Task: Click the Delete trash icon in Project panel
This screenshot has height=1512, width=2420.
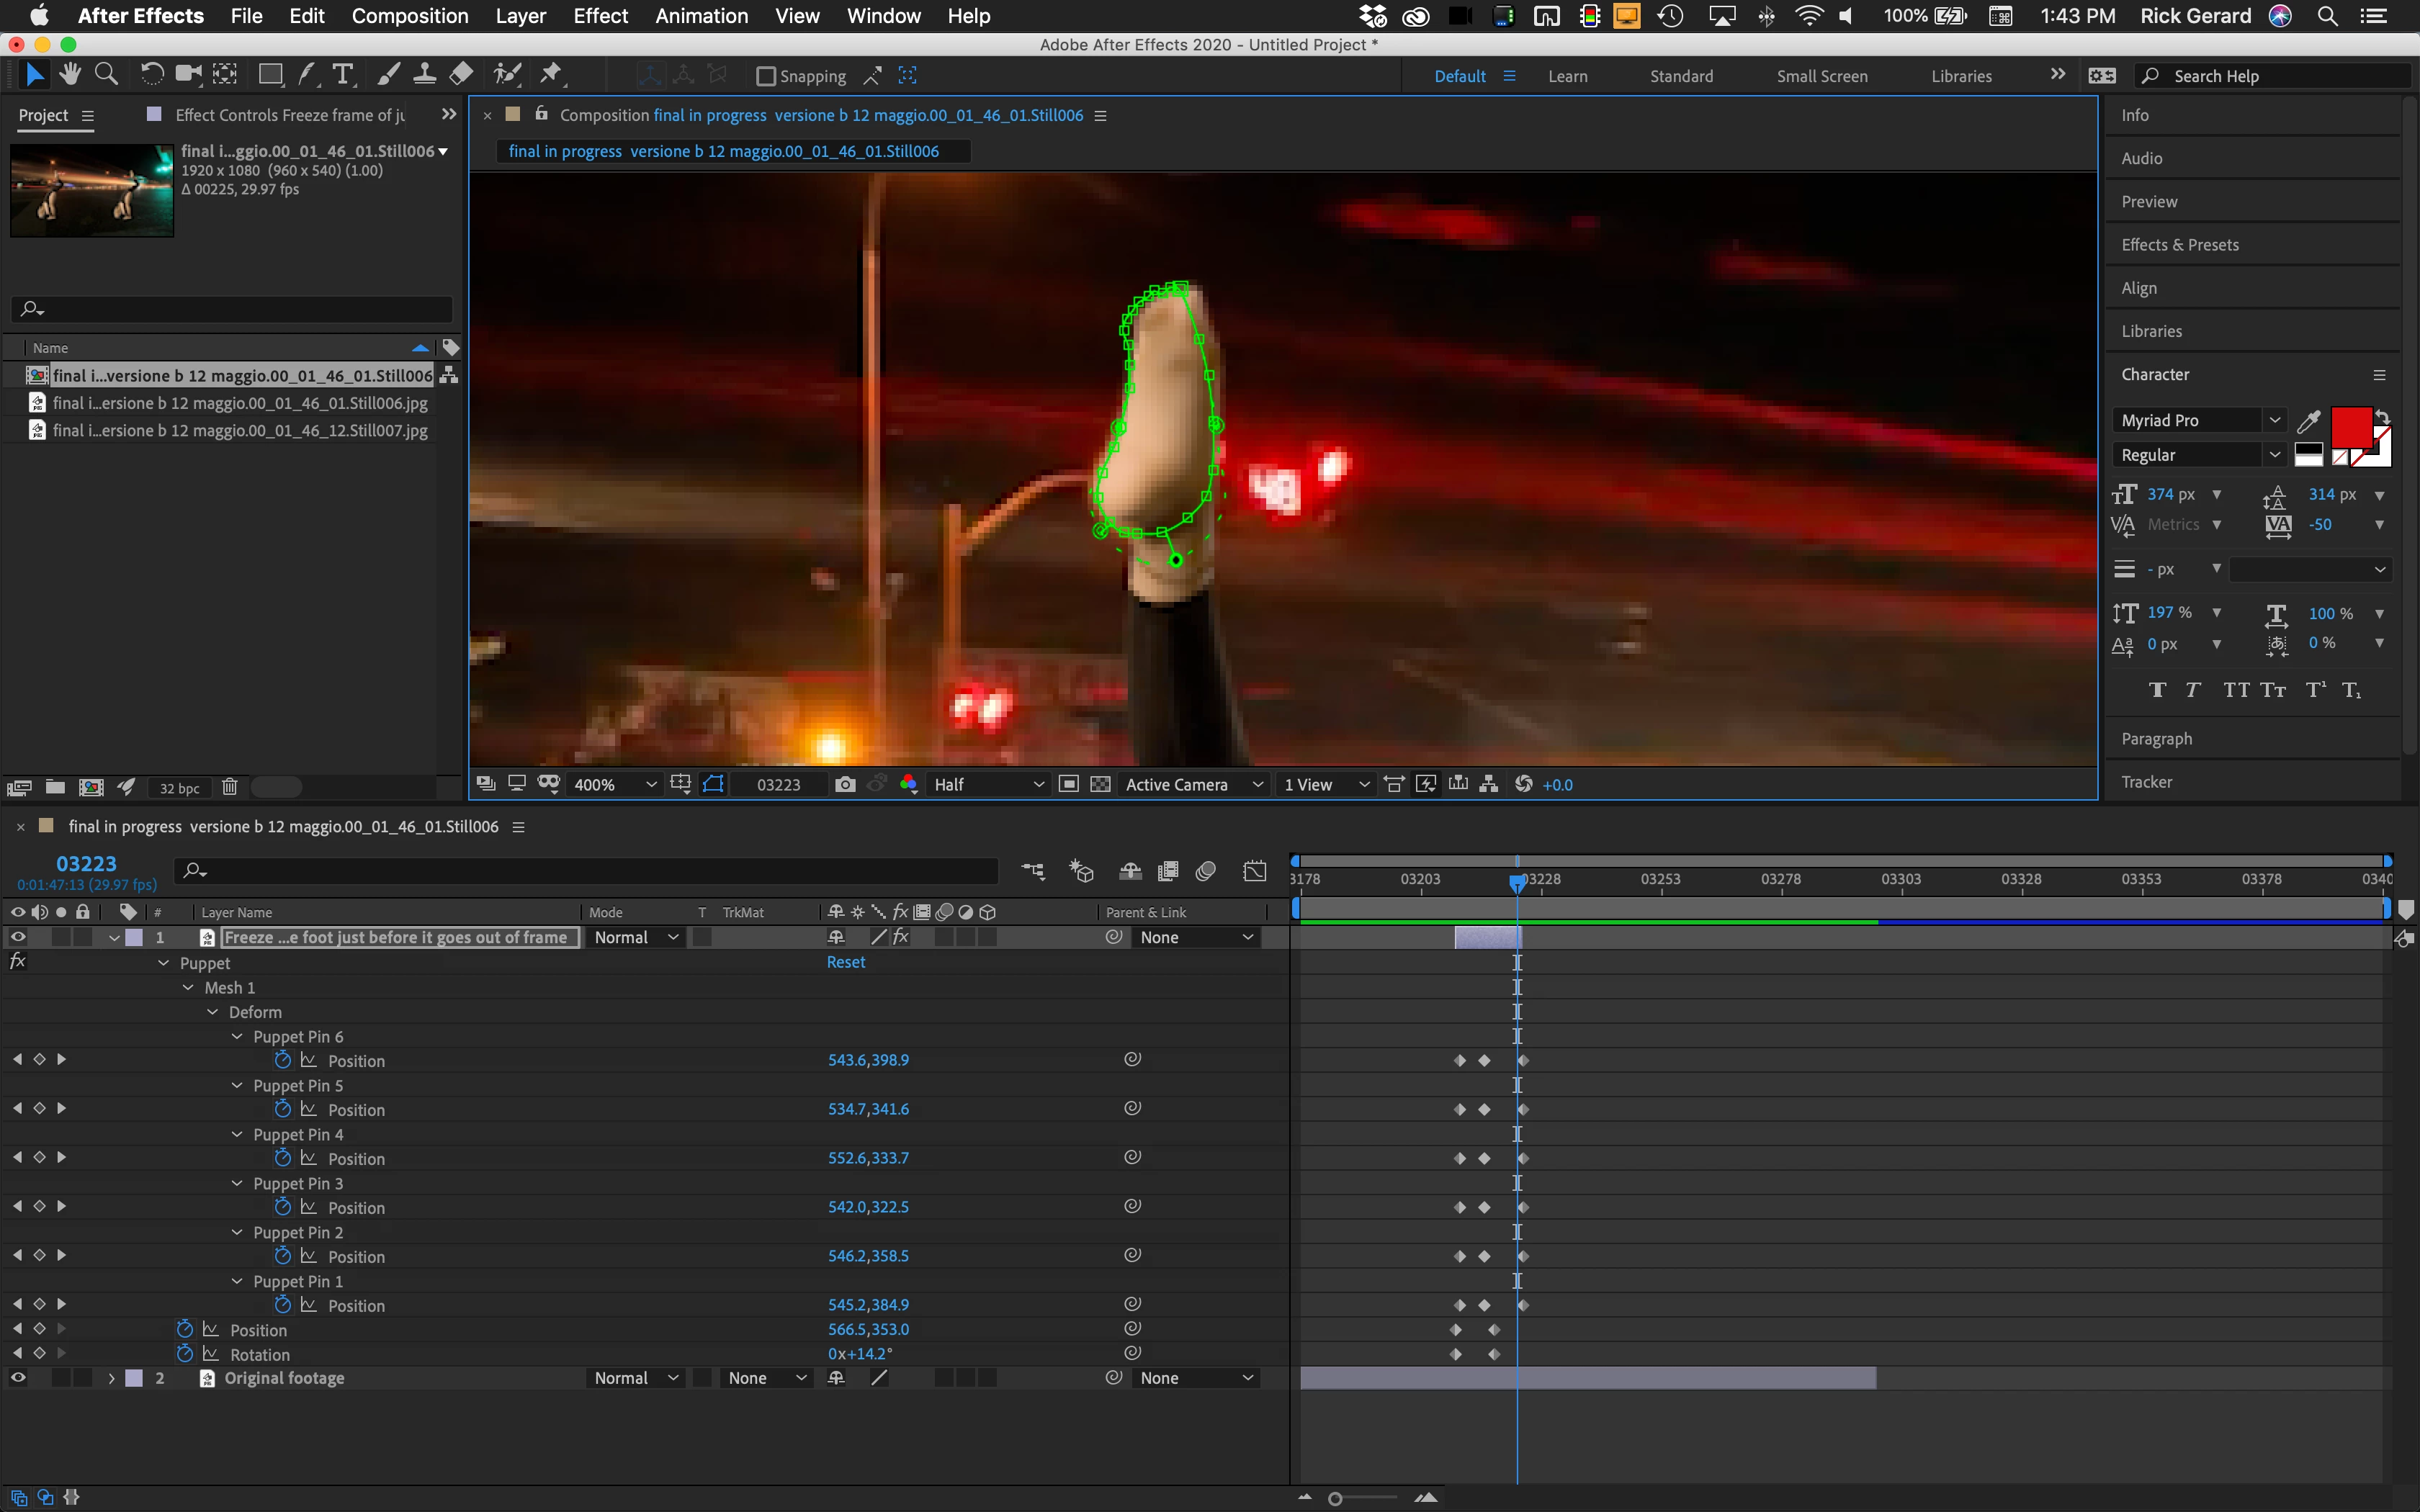Action: (x=229, y=787)
